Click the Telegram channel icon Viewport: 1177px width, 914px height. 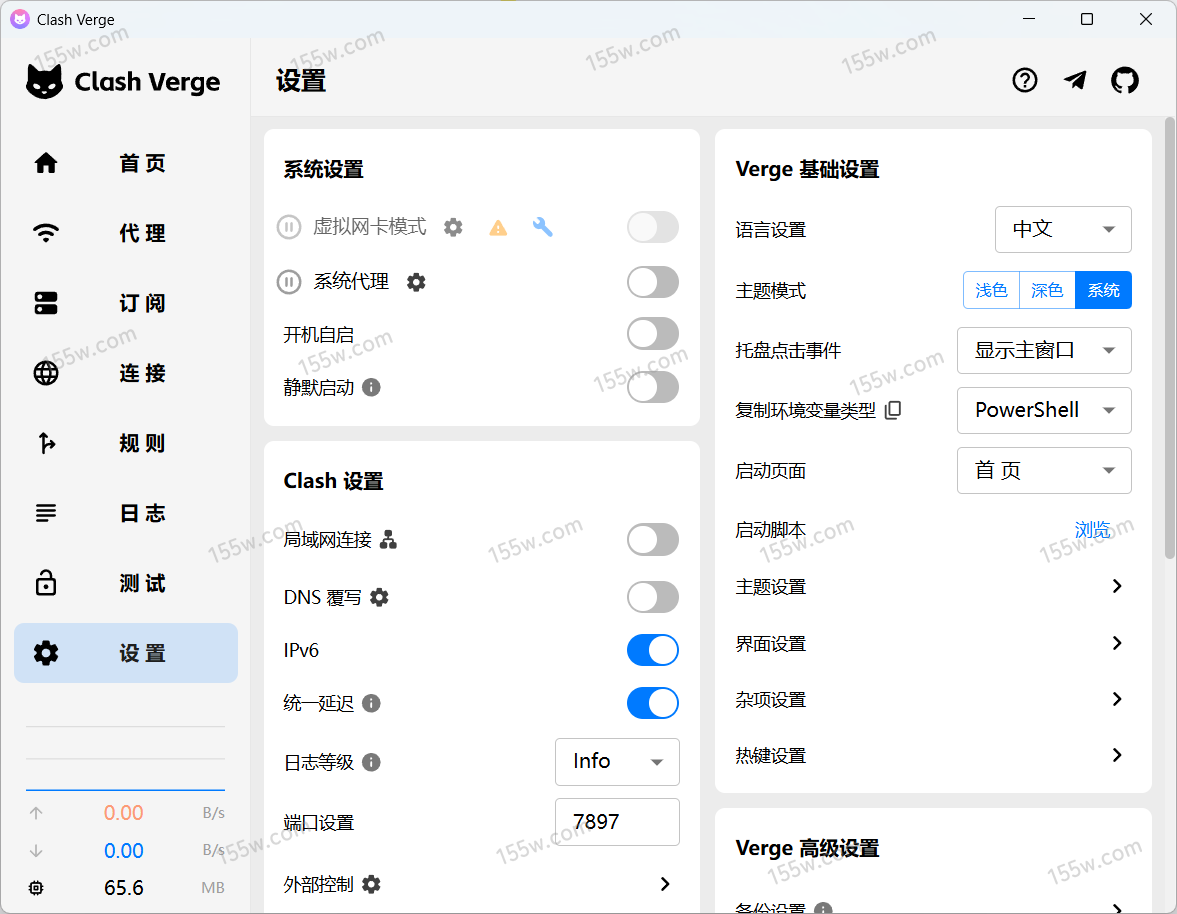point(1075,81)
